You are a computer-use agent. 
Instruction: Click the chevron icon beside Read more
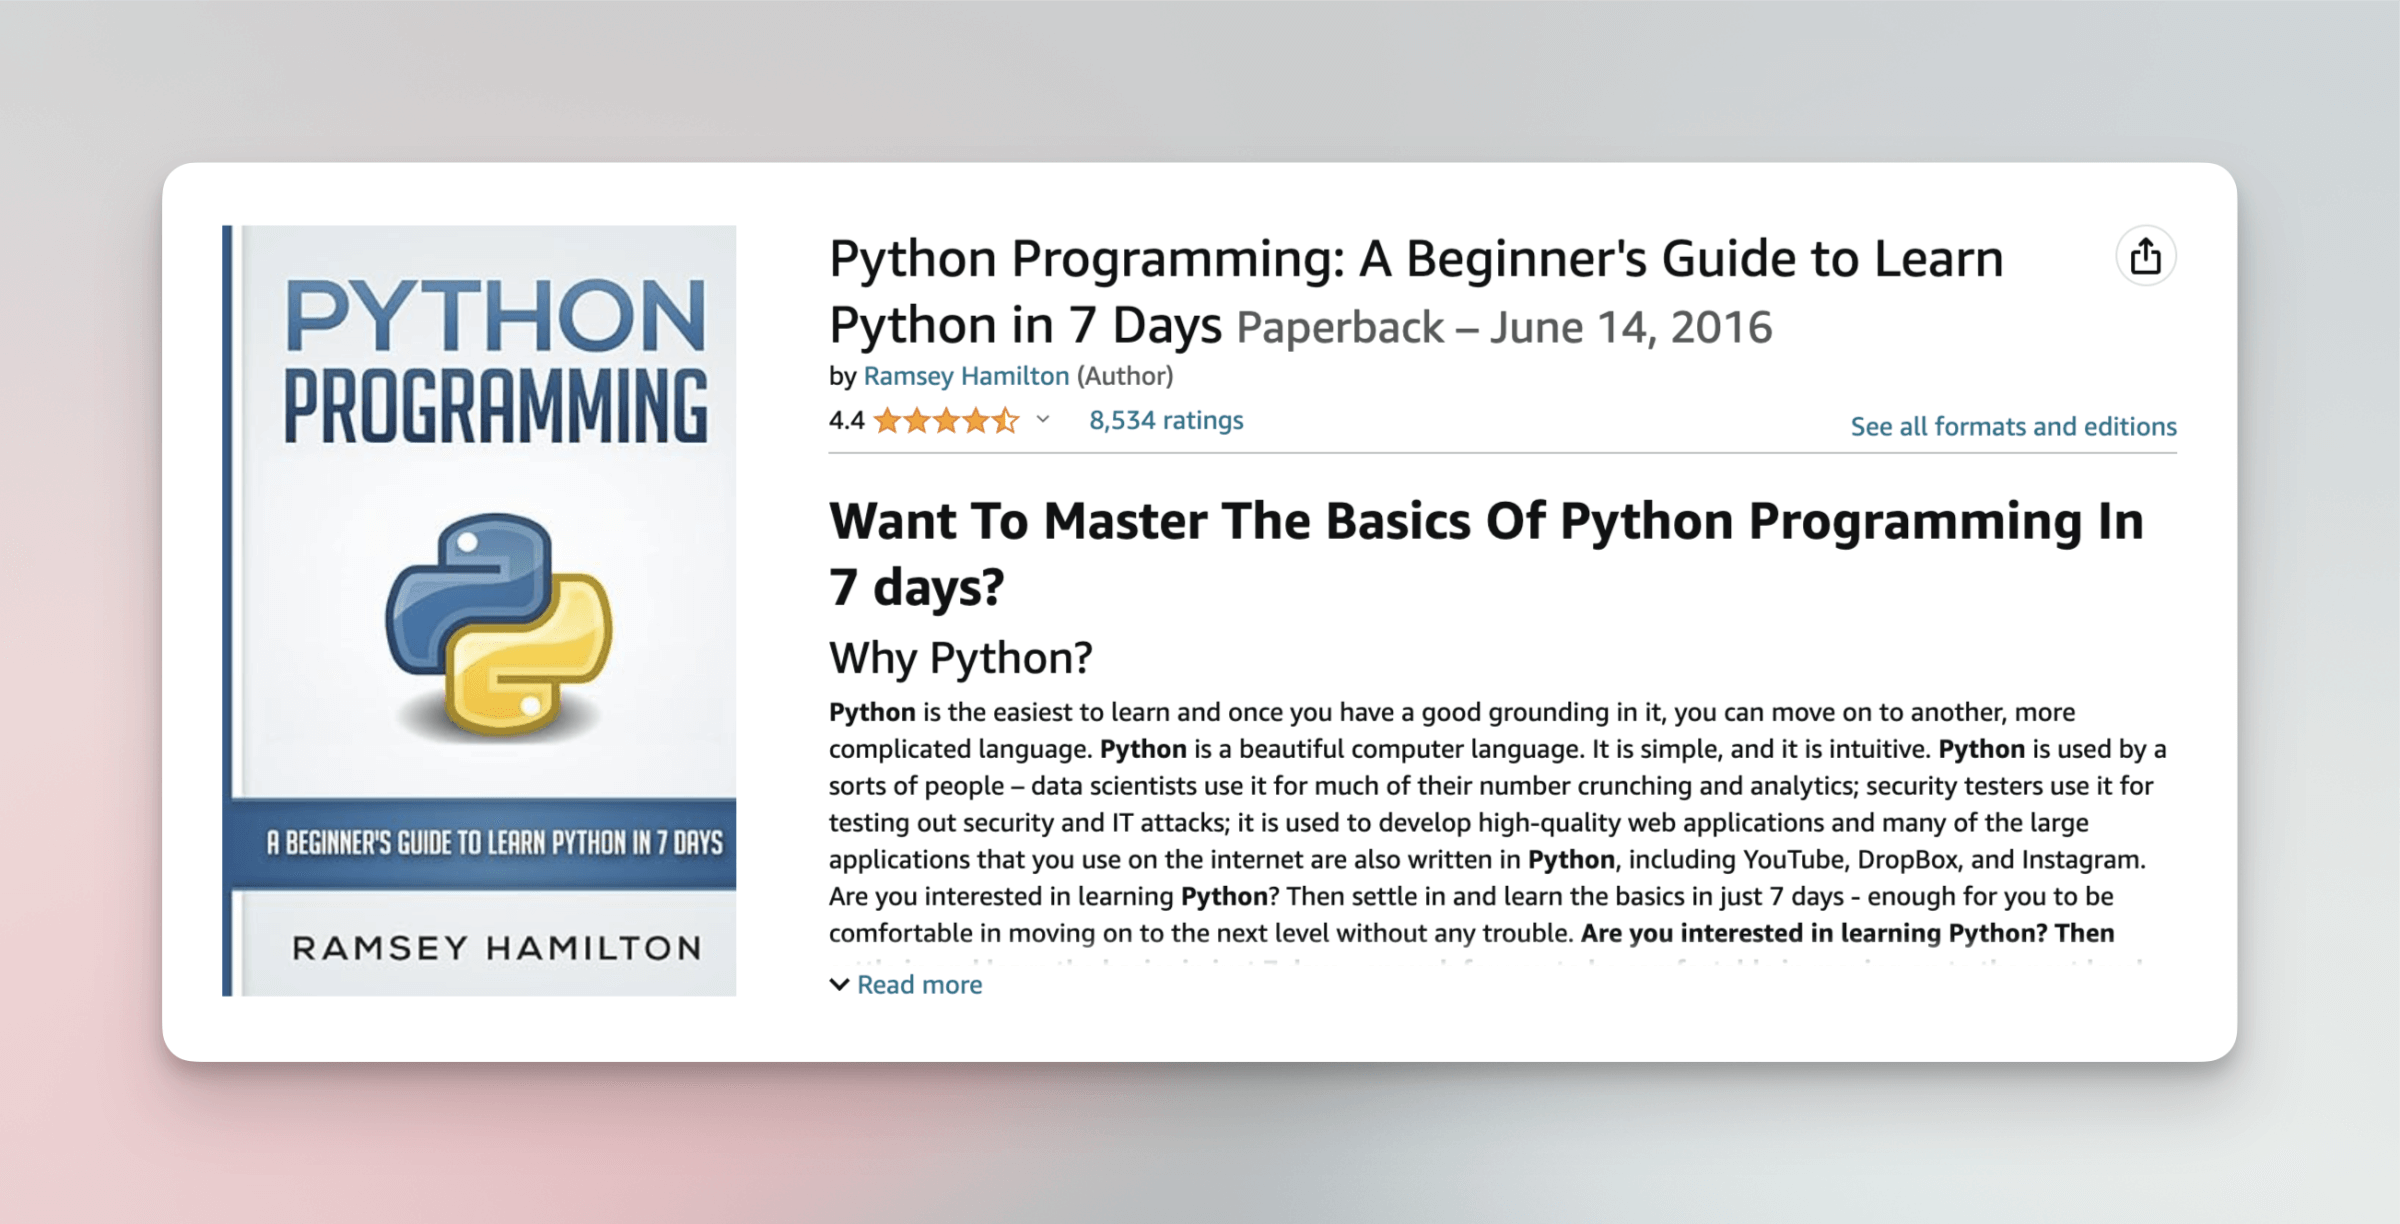coord(839,985)
